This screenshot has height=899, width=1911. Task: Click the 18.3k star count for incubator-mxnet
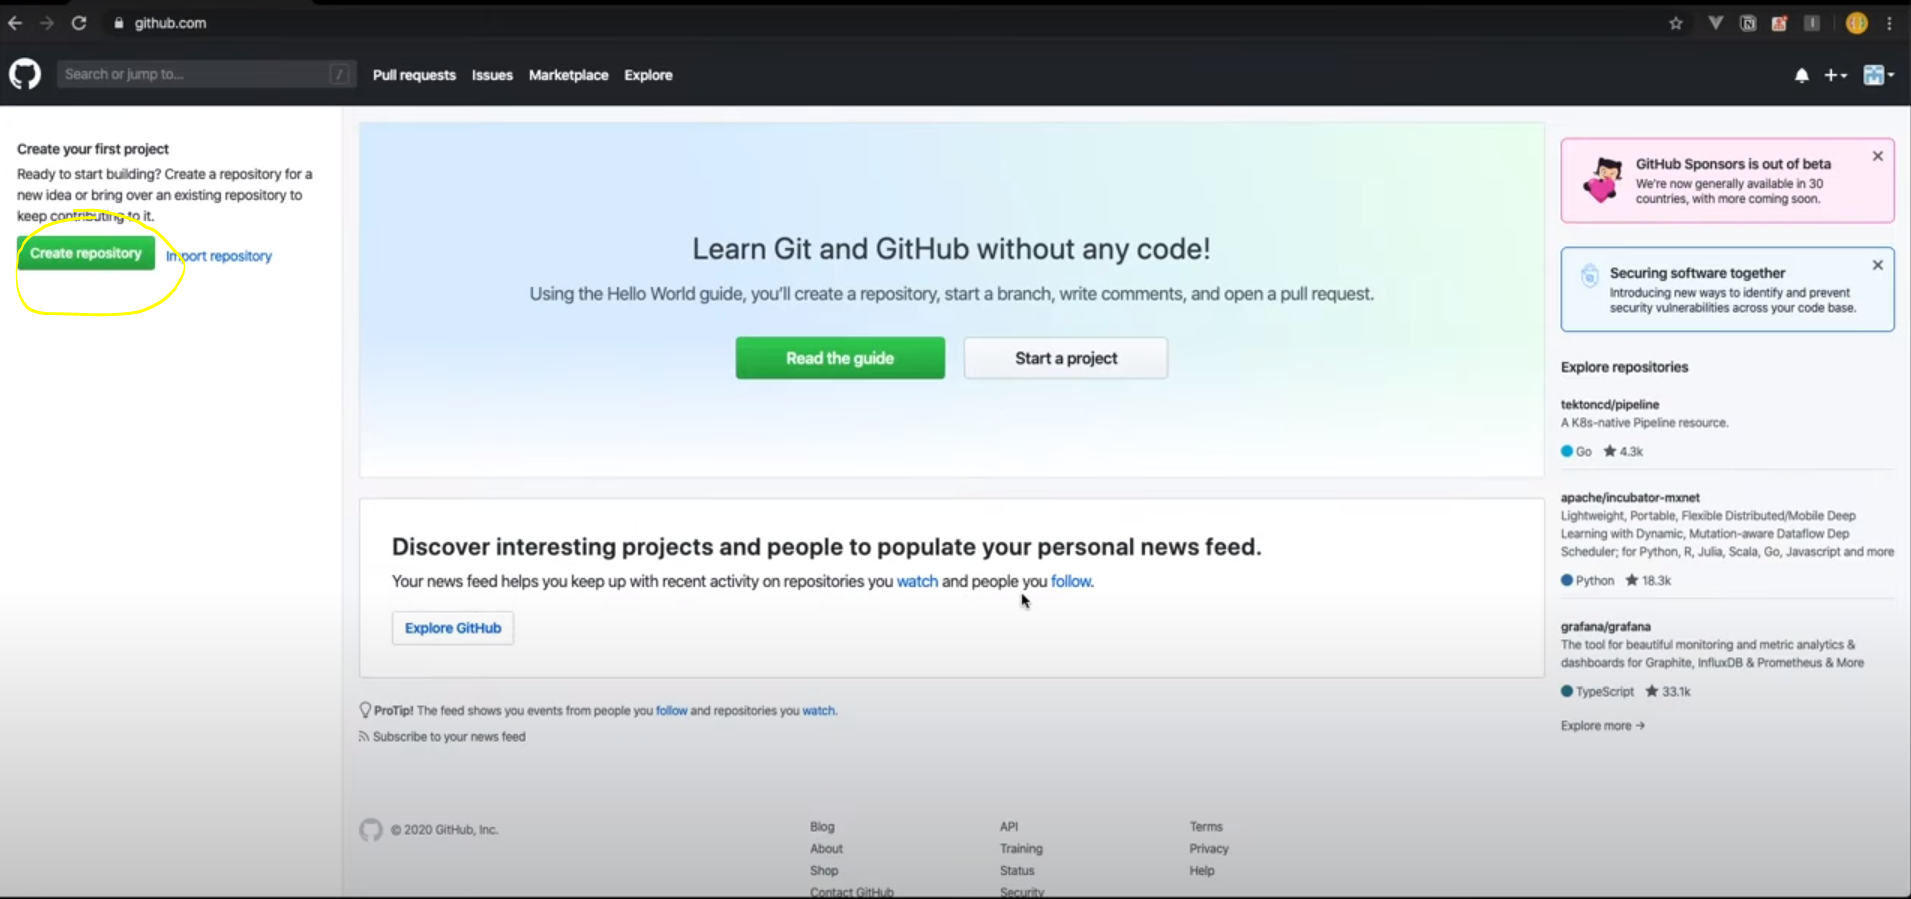click(1648, 580)
